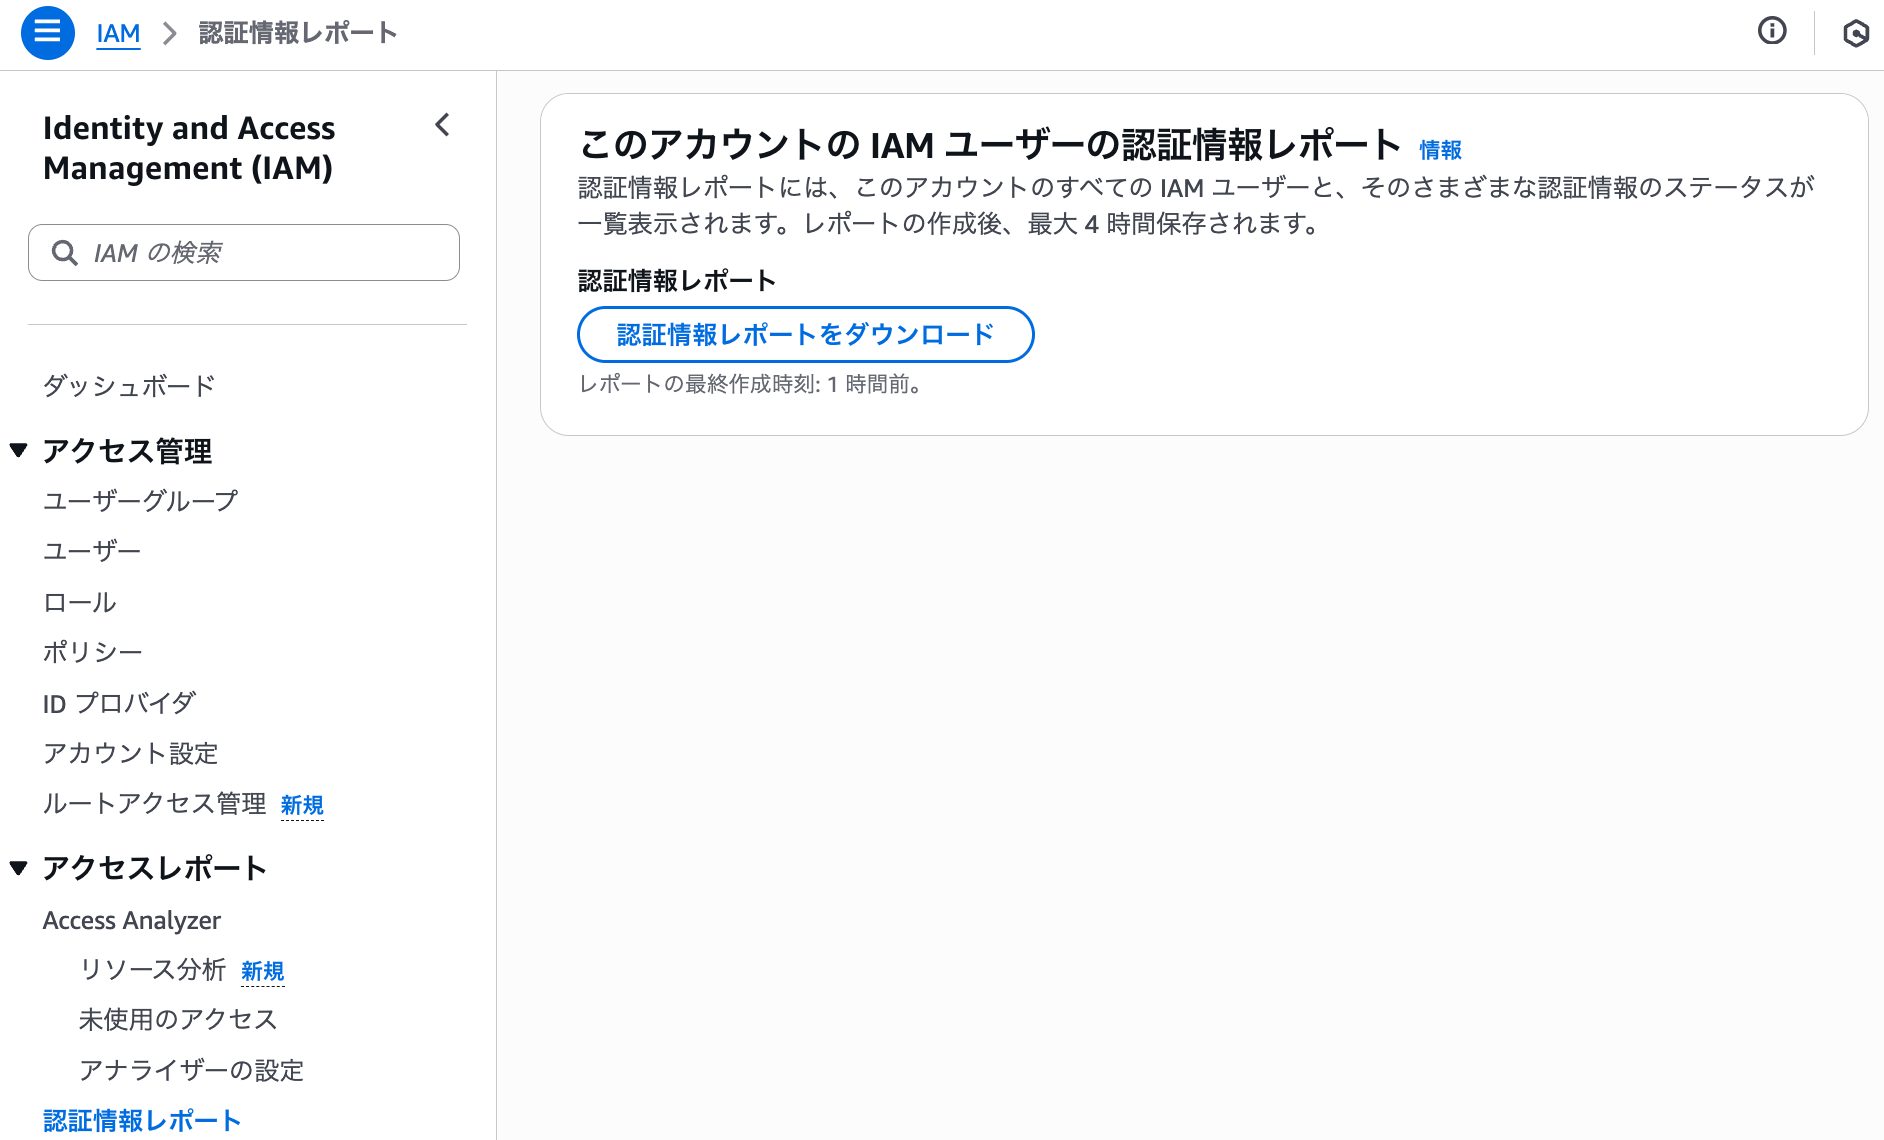The width and height of the screenshot is (1884, 1140).
Task: Open ロール page
Action: click(80, 602)
